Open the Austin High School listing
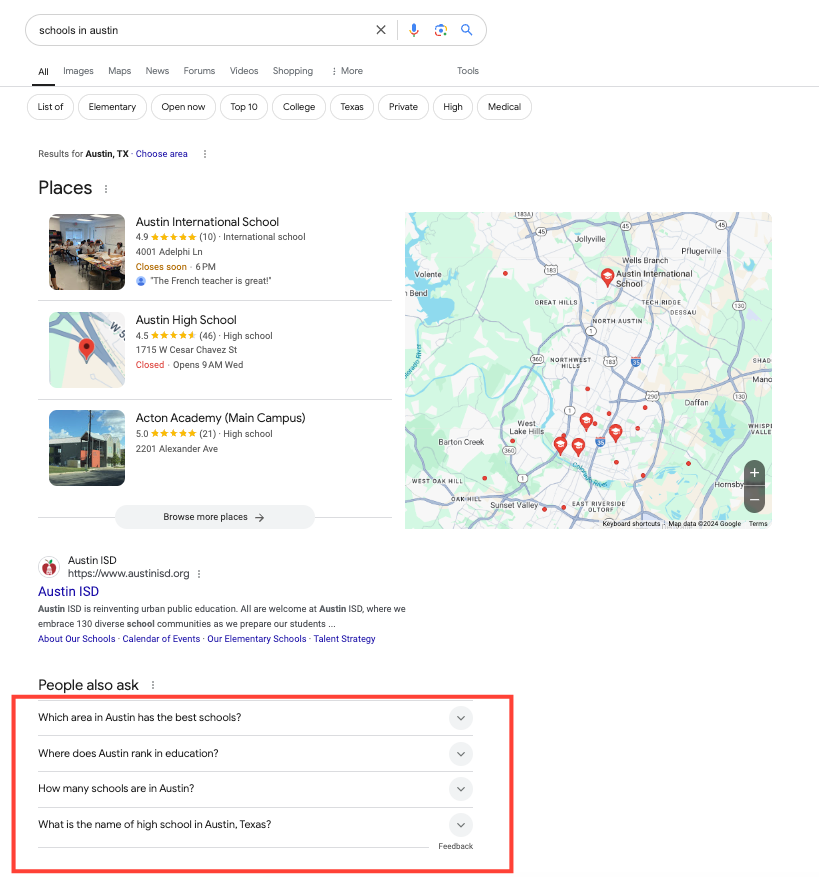Image resolution: width=819 pixels, height=877 pixels. 186,320
